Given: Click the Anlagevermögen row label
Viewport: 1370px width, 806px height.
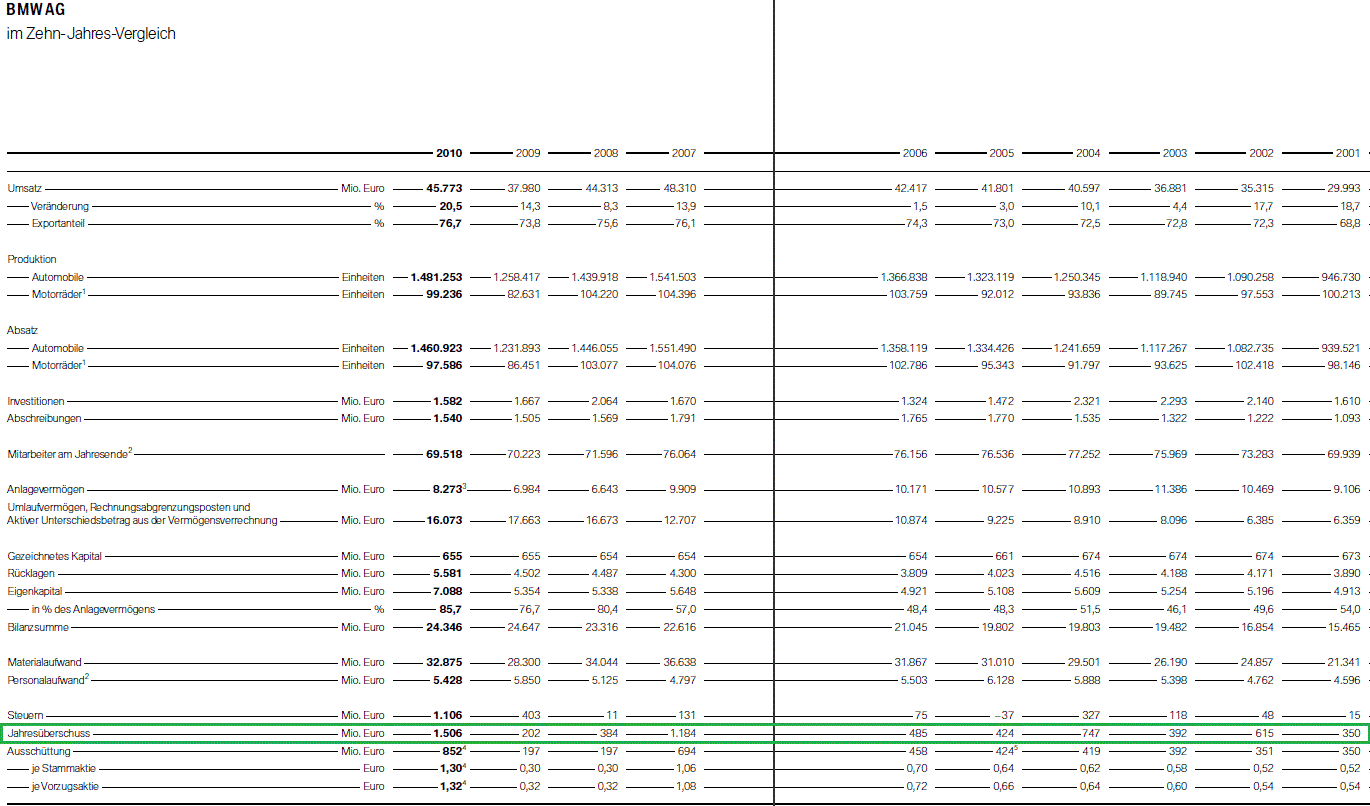Looking at the screenshot, I should coord(46,489).
